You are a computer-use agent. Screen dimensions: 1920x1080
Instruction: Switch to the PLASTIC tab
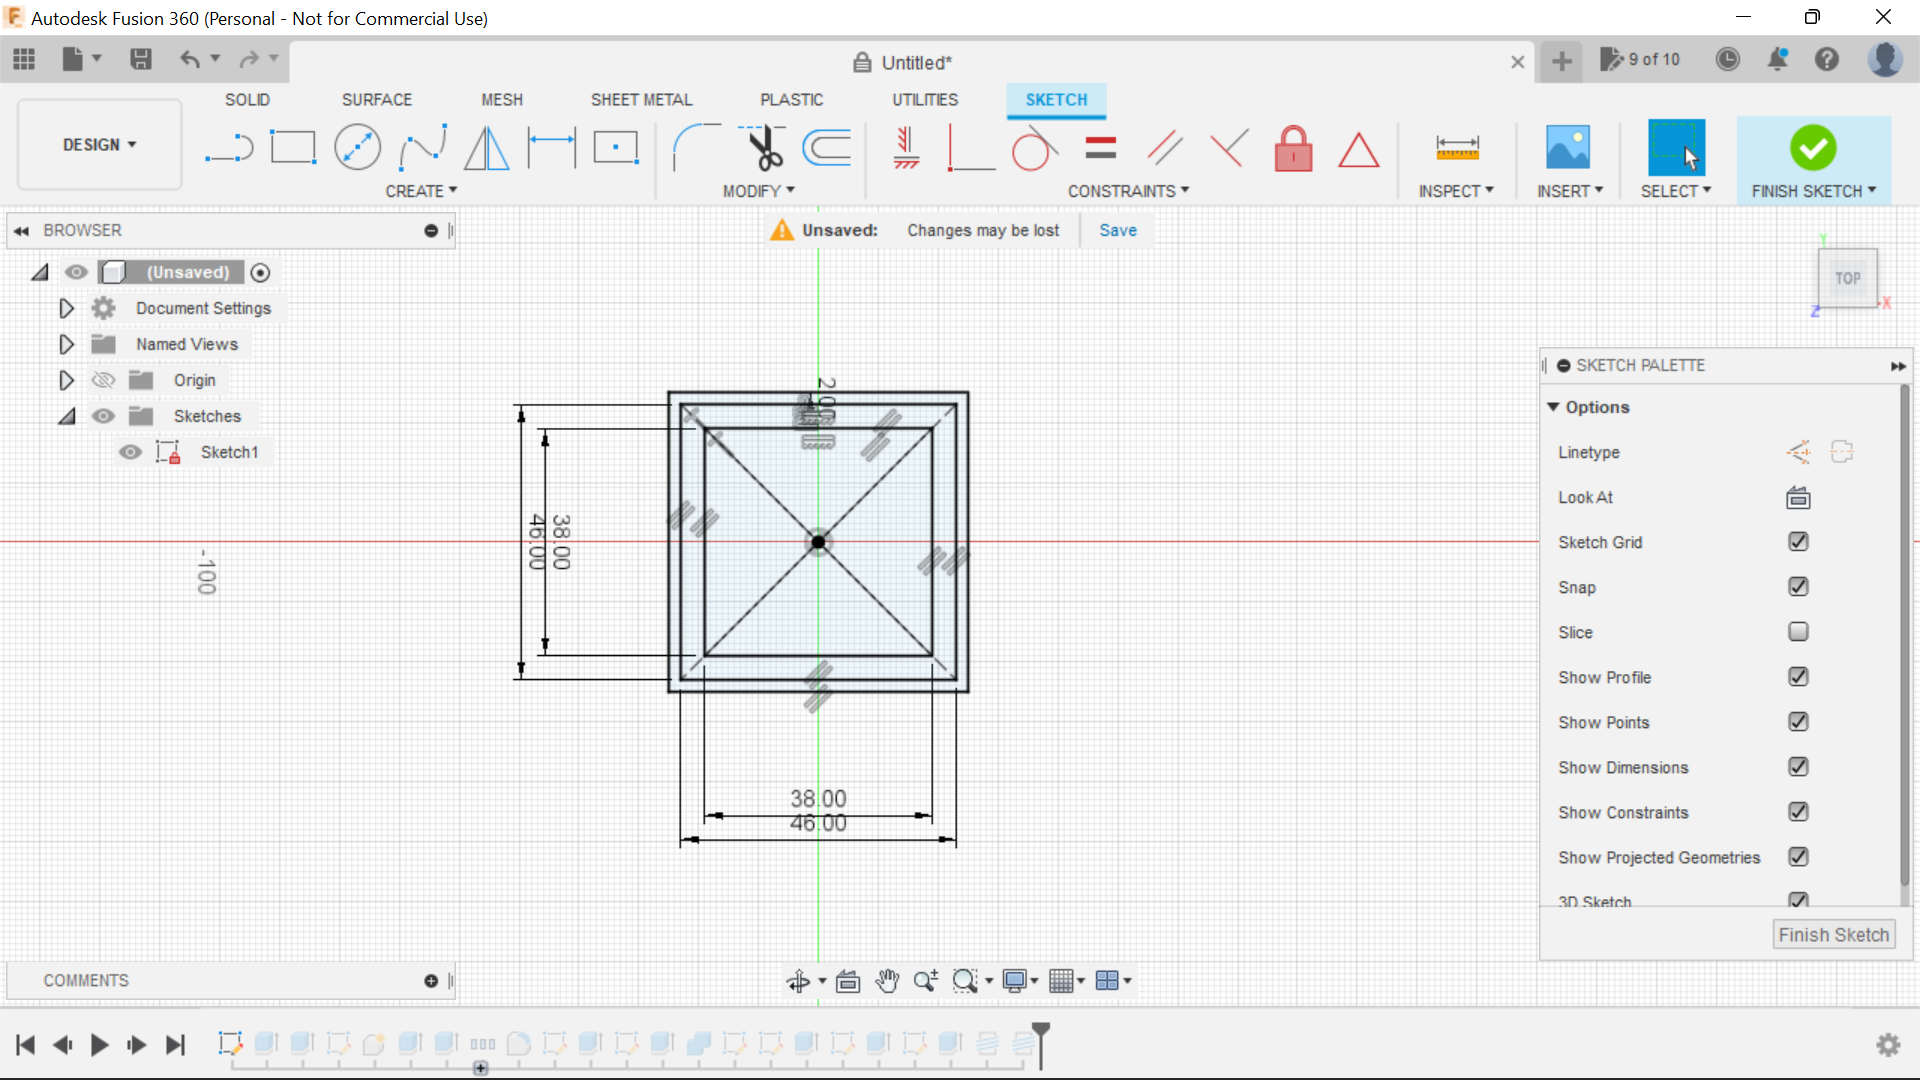pos(791,100)
